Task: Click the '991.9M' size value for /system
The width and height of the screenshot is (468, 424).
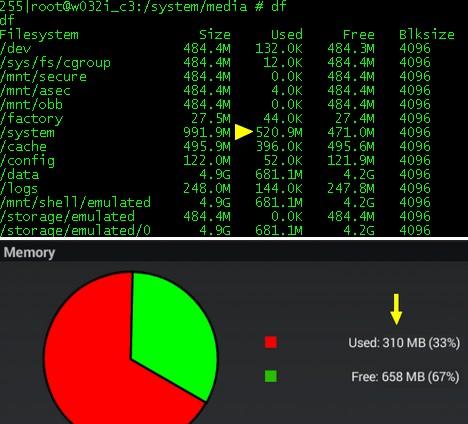Action: coord(207,133)
